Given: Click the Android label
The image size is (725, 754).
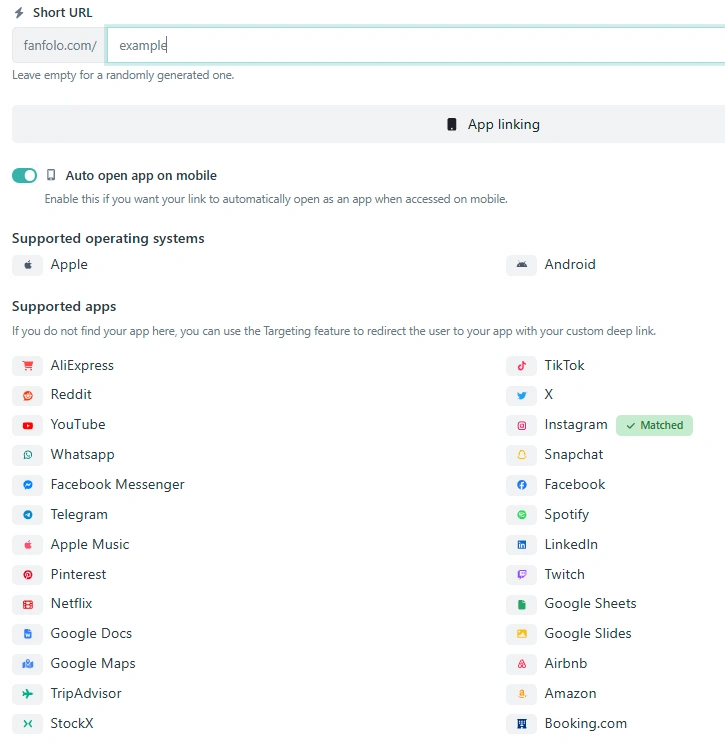Looking at the screenshot, I should point(570,264).
